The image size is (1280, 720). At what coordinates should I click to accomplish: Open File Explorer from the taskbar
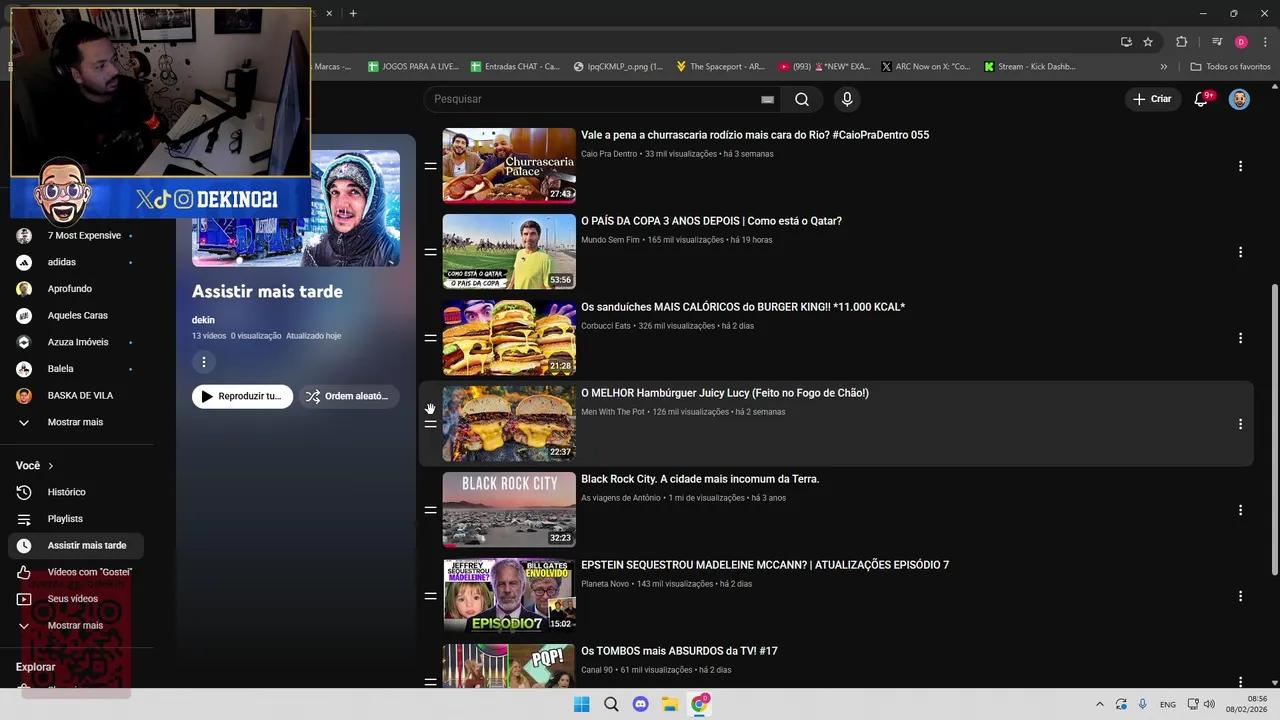(x=669, y=704)
